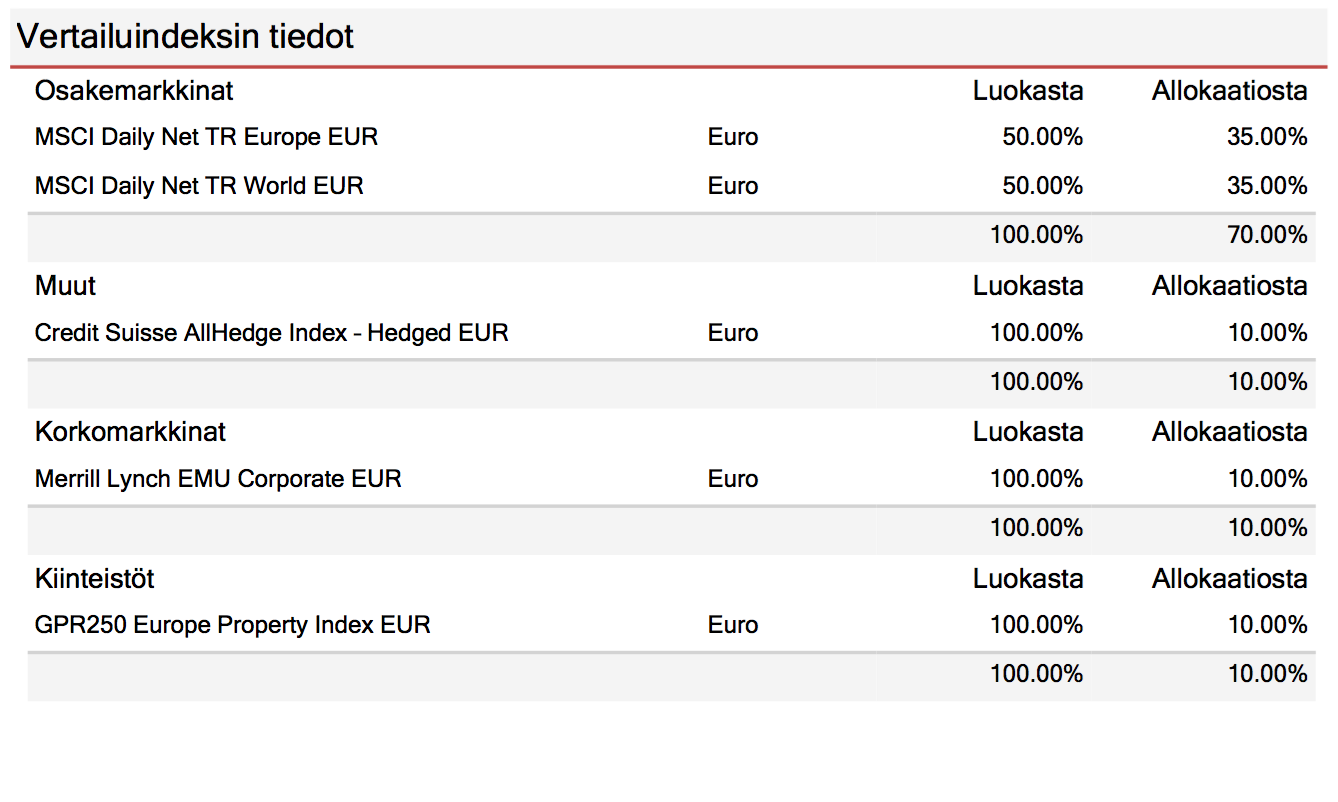Select MSCI Daily Net TR World EUR row
Viewport: 1338px width, 802px height.
click(671, 186)
